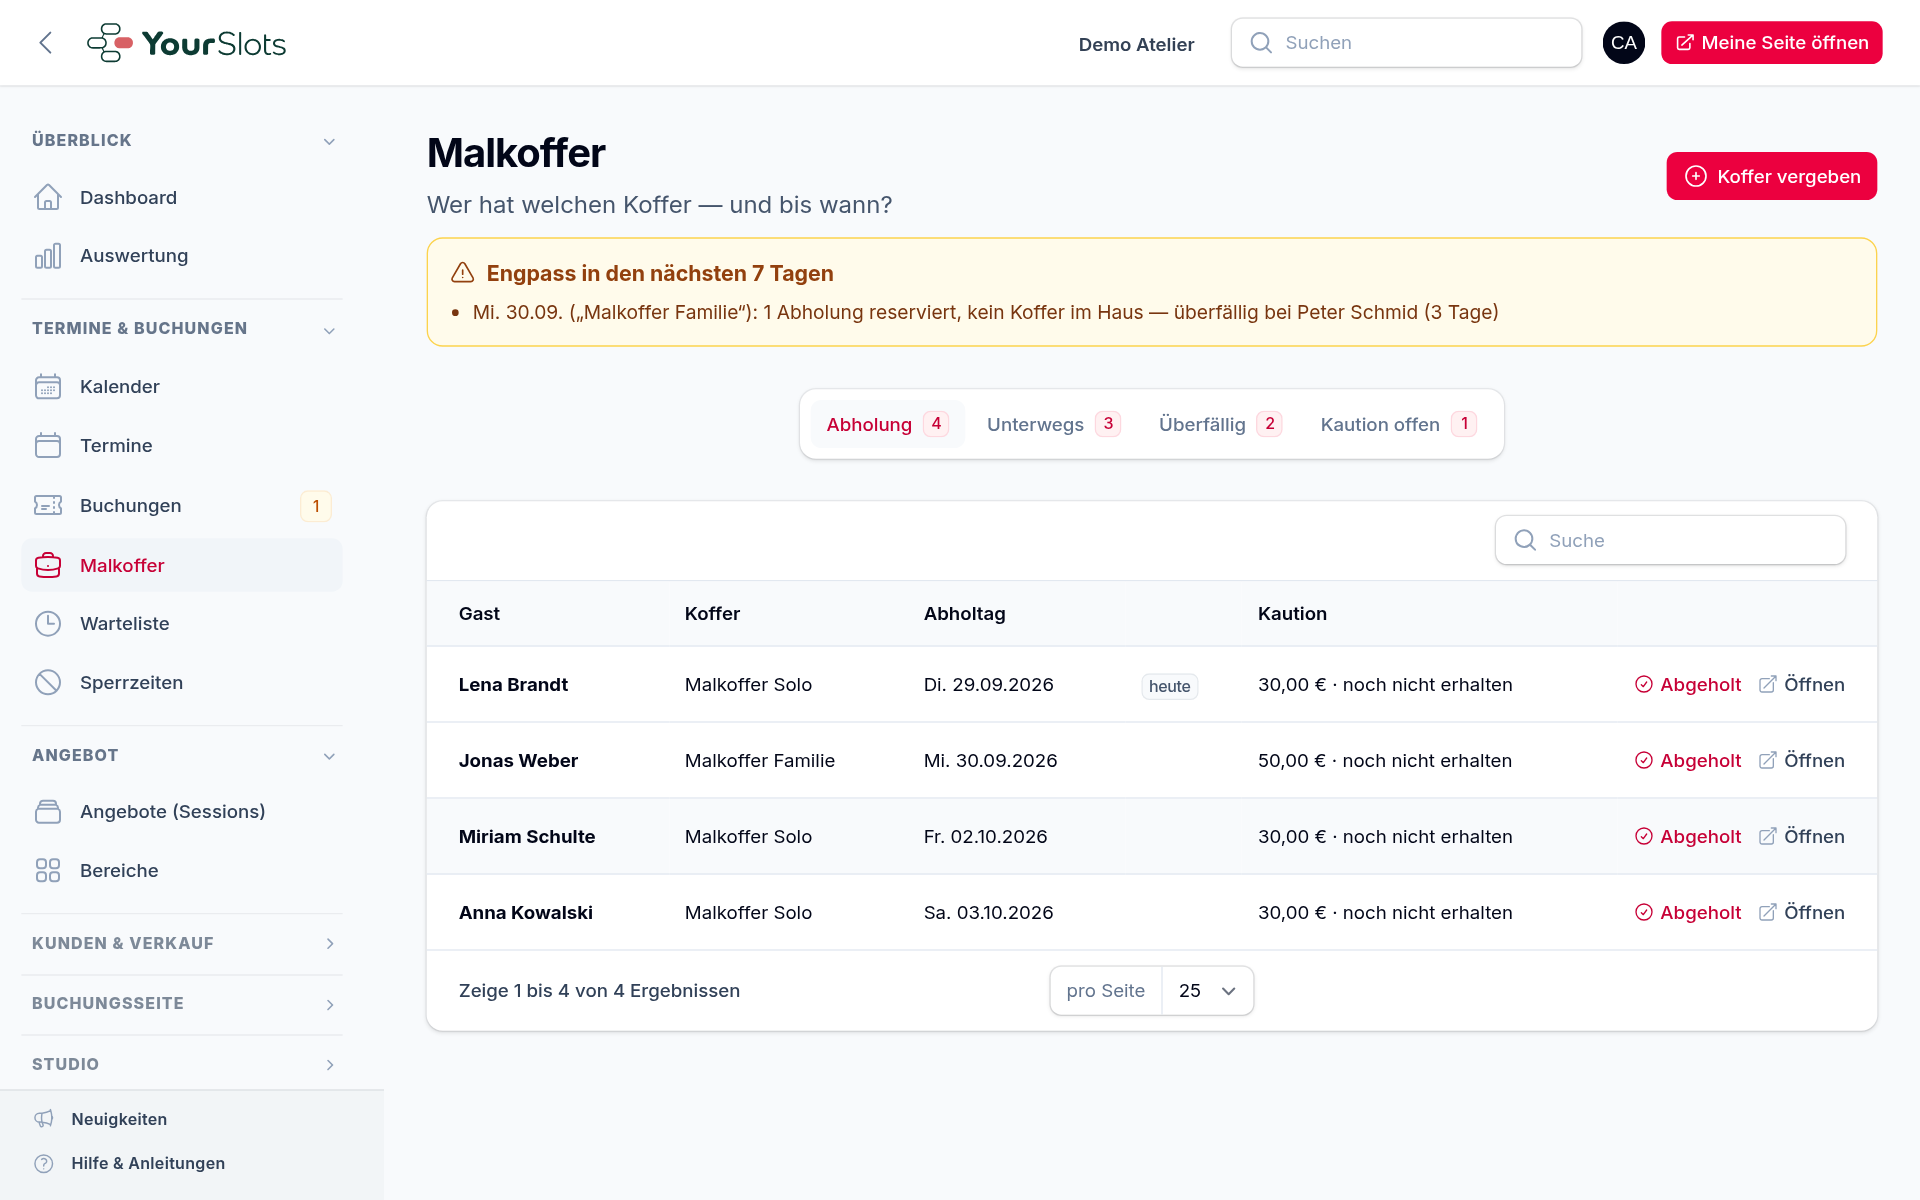Open the pro Seite 25 dropdown
The image size is (1920, 1200).
(1207, 991)
